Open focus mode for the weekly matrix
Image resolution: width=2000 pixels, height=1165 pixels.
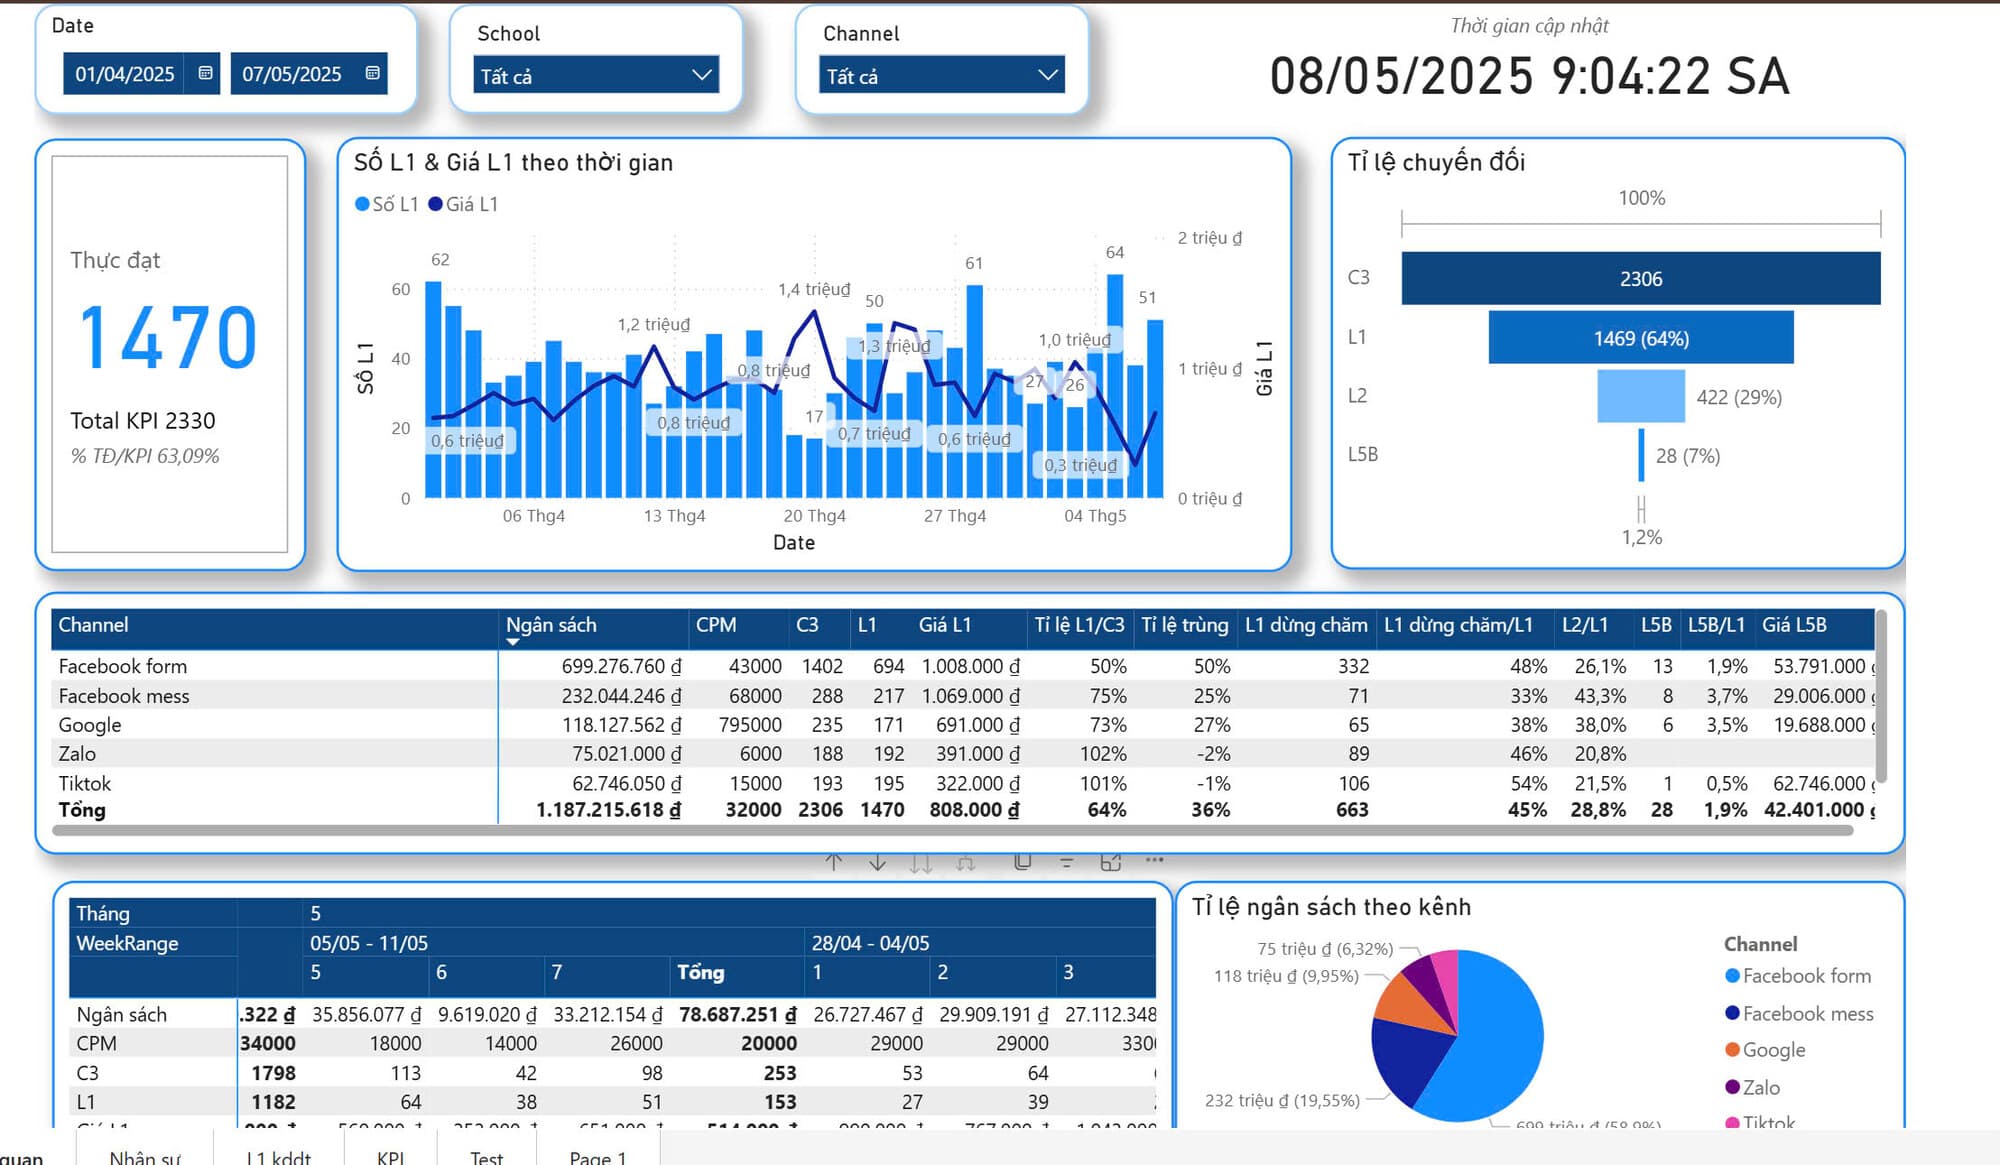tap(1110, 861)
